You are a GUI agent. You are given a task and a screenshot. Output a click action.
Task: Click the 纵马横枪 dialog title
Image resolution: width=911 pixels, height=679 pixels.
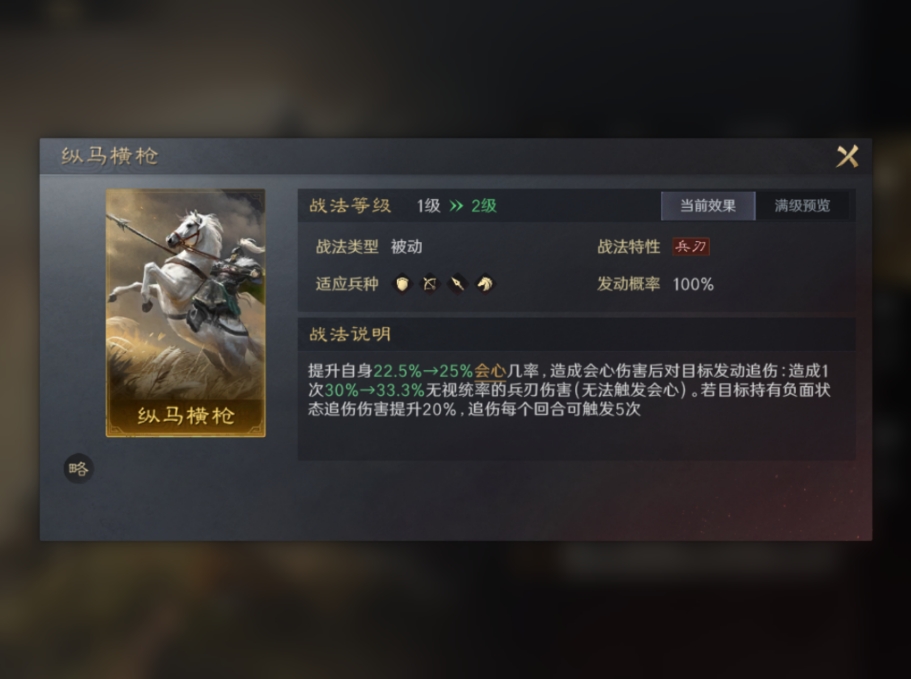[x=110, y=156]
